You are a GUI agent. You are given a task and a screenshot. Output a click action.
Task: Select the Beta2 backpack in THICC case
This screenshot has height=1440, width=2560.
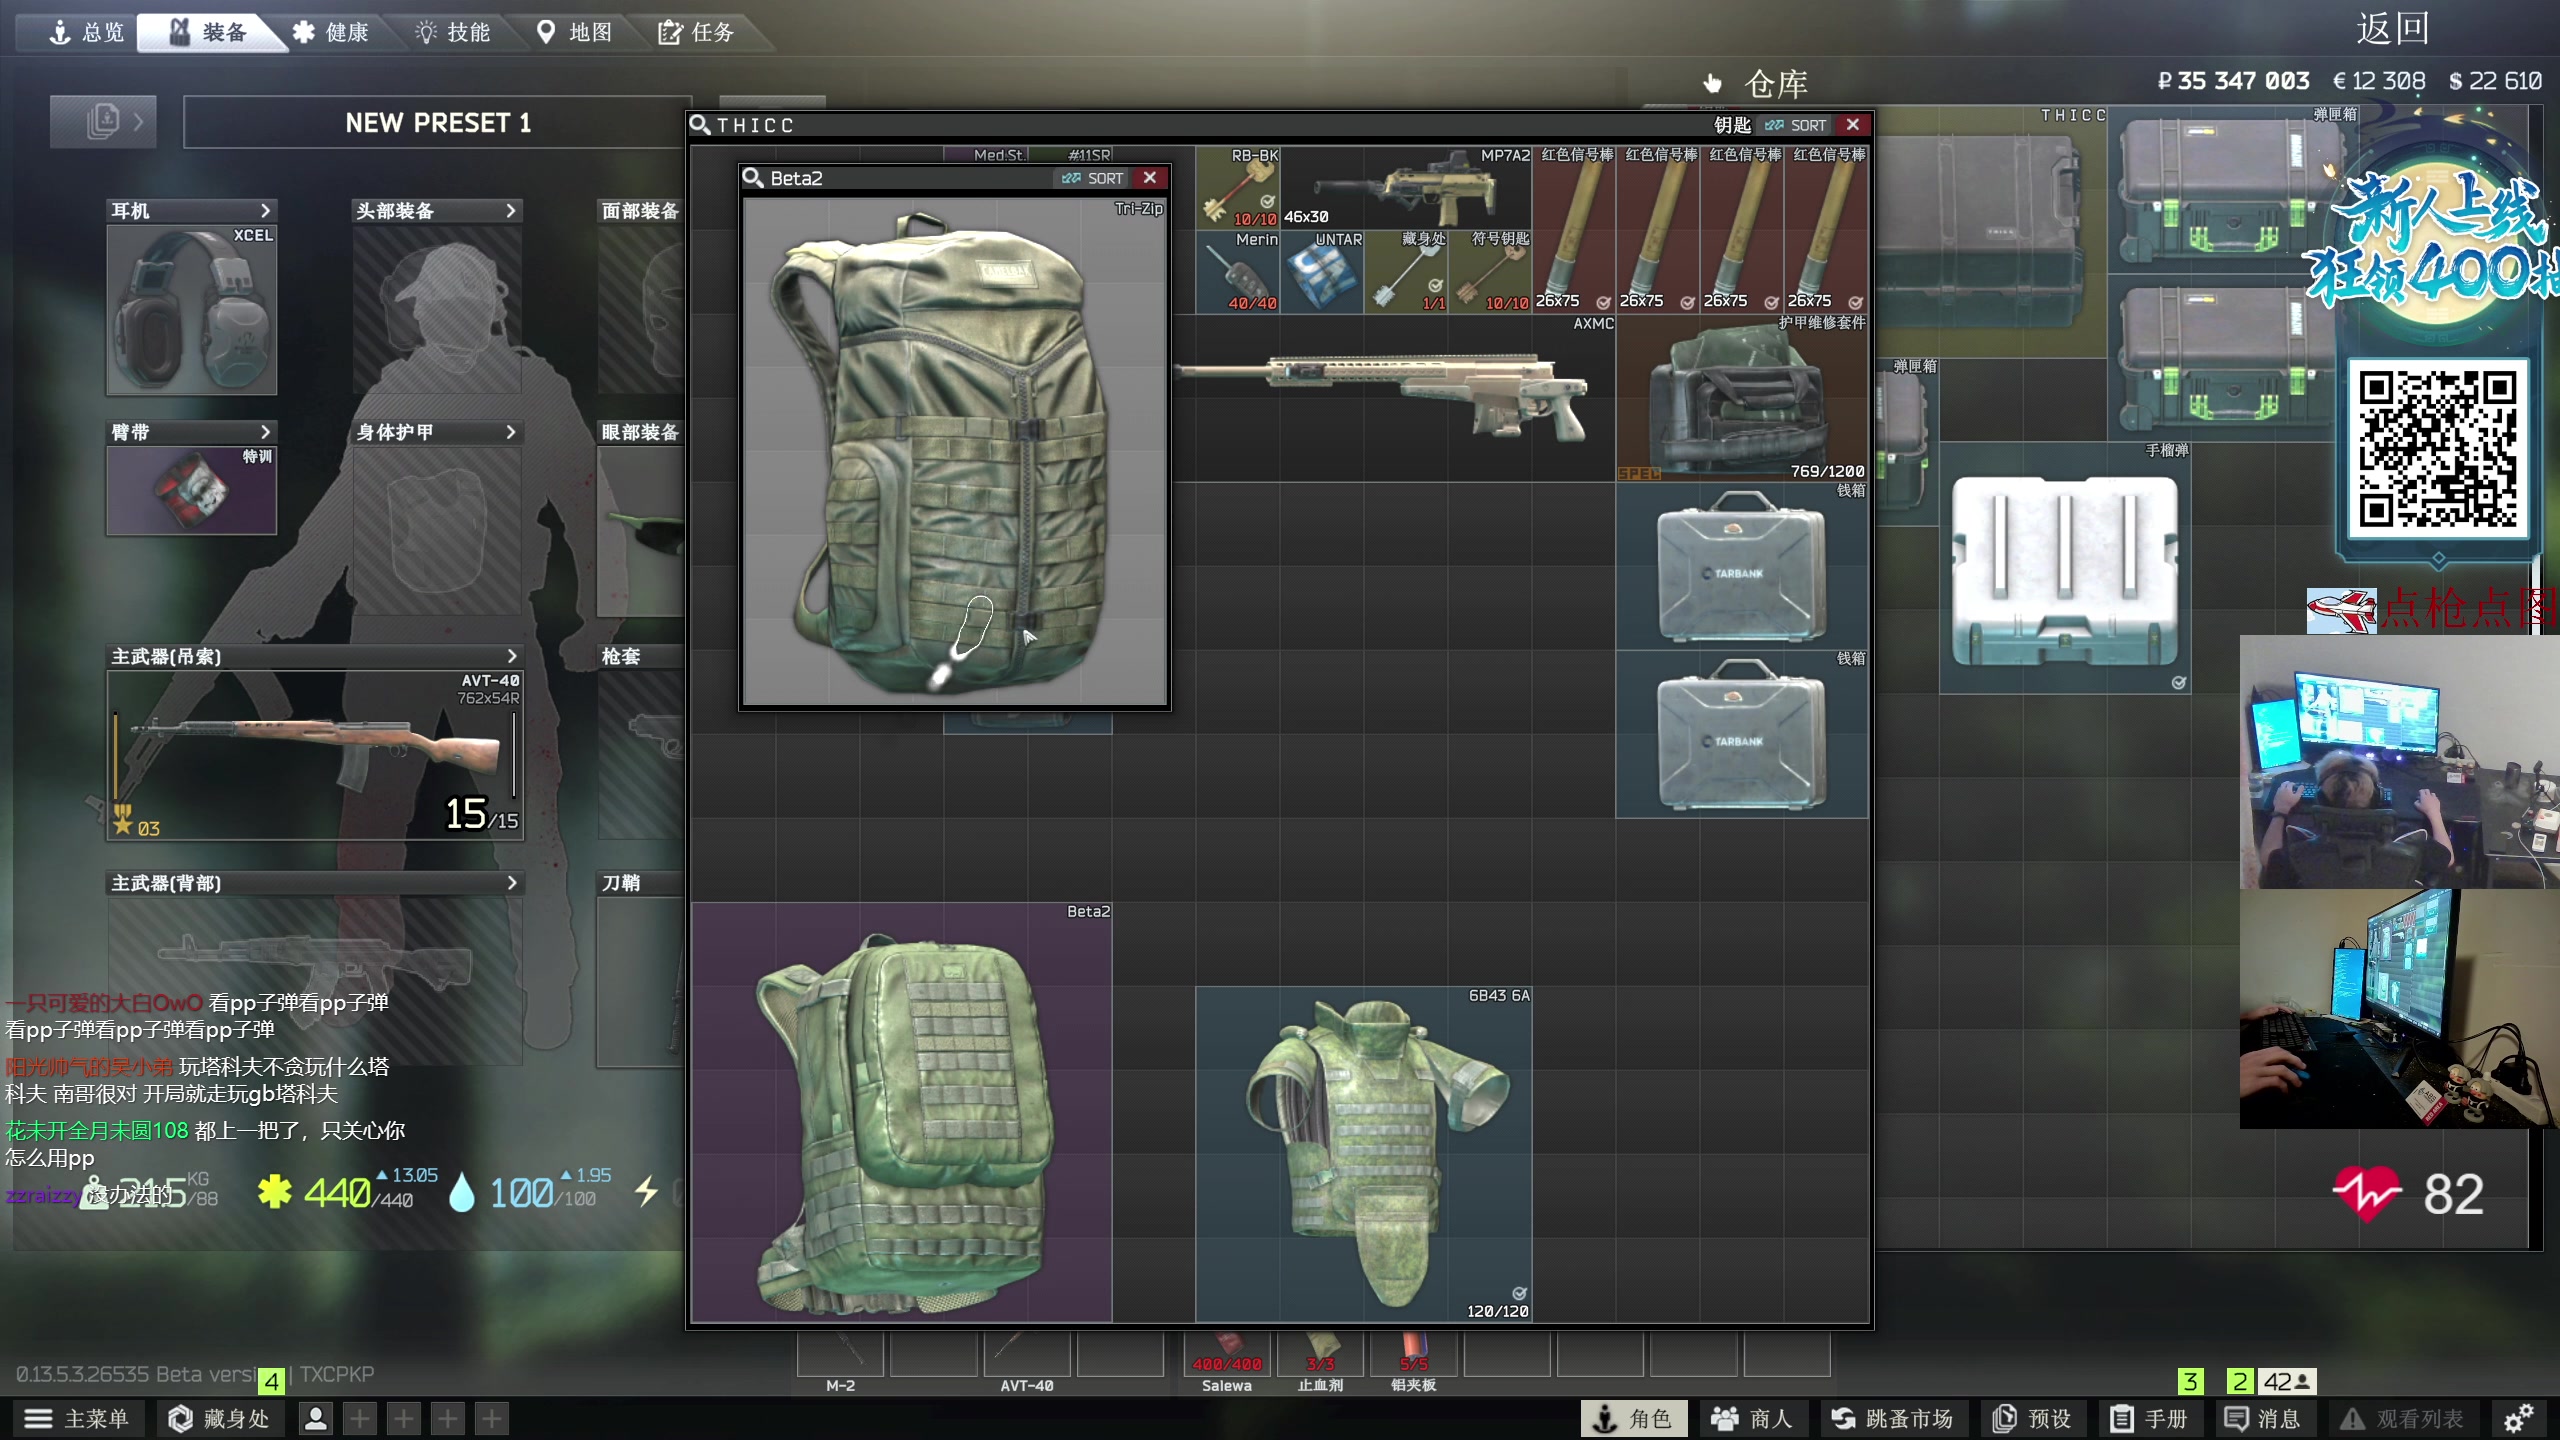click(x=902, y=1112)
